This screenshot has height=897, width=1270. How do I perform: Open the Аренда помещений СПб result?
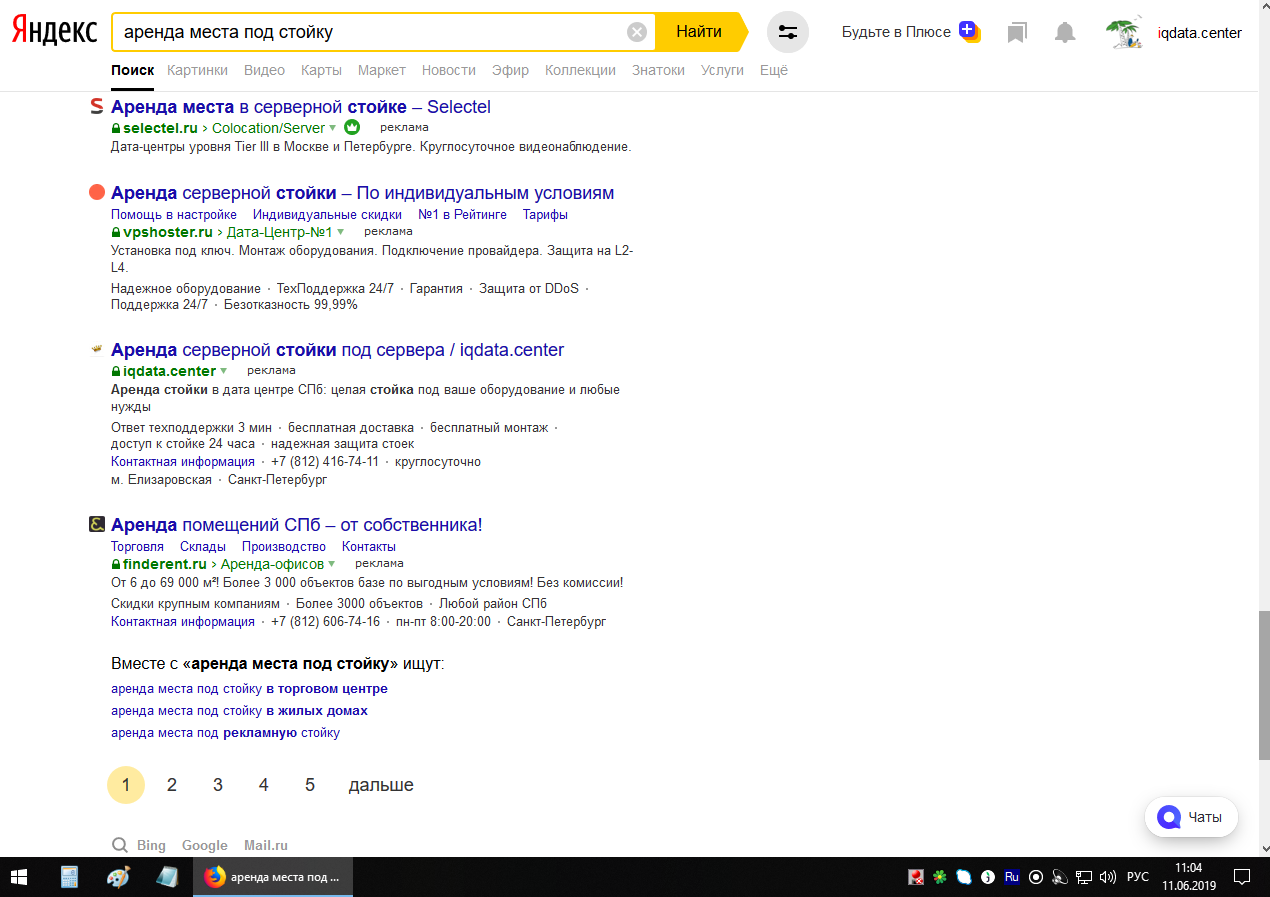(297, 525)
